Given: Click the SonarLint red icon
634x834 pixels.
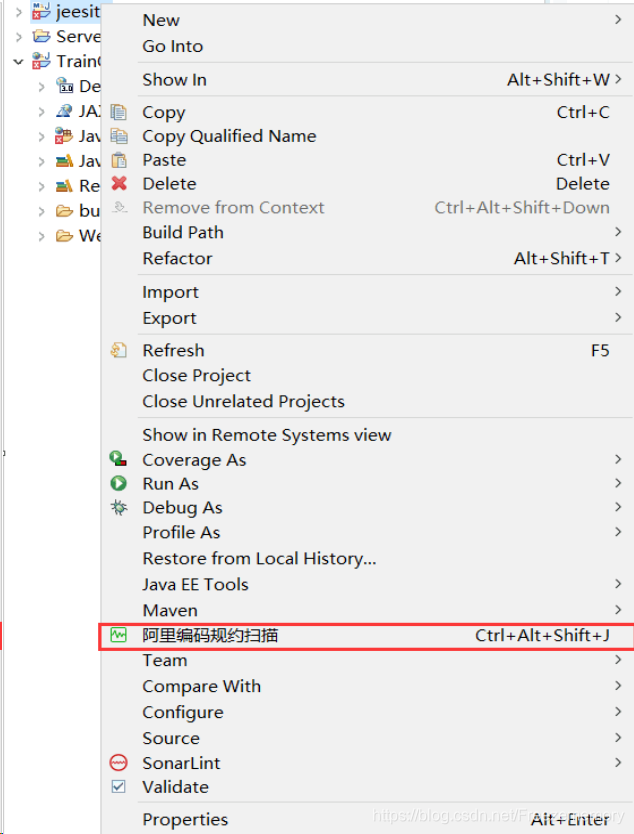Looking at the screenshot, I should [x=118, y=763].
